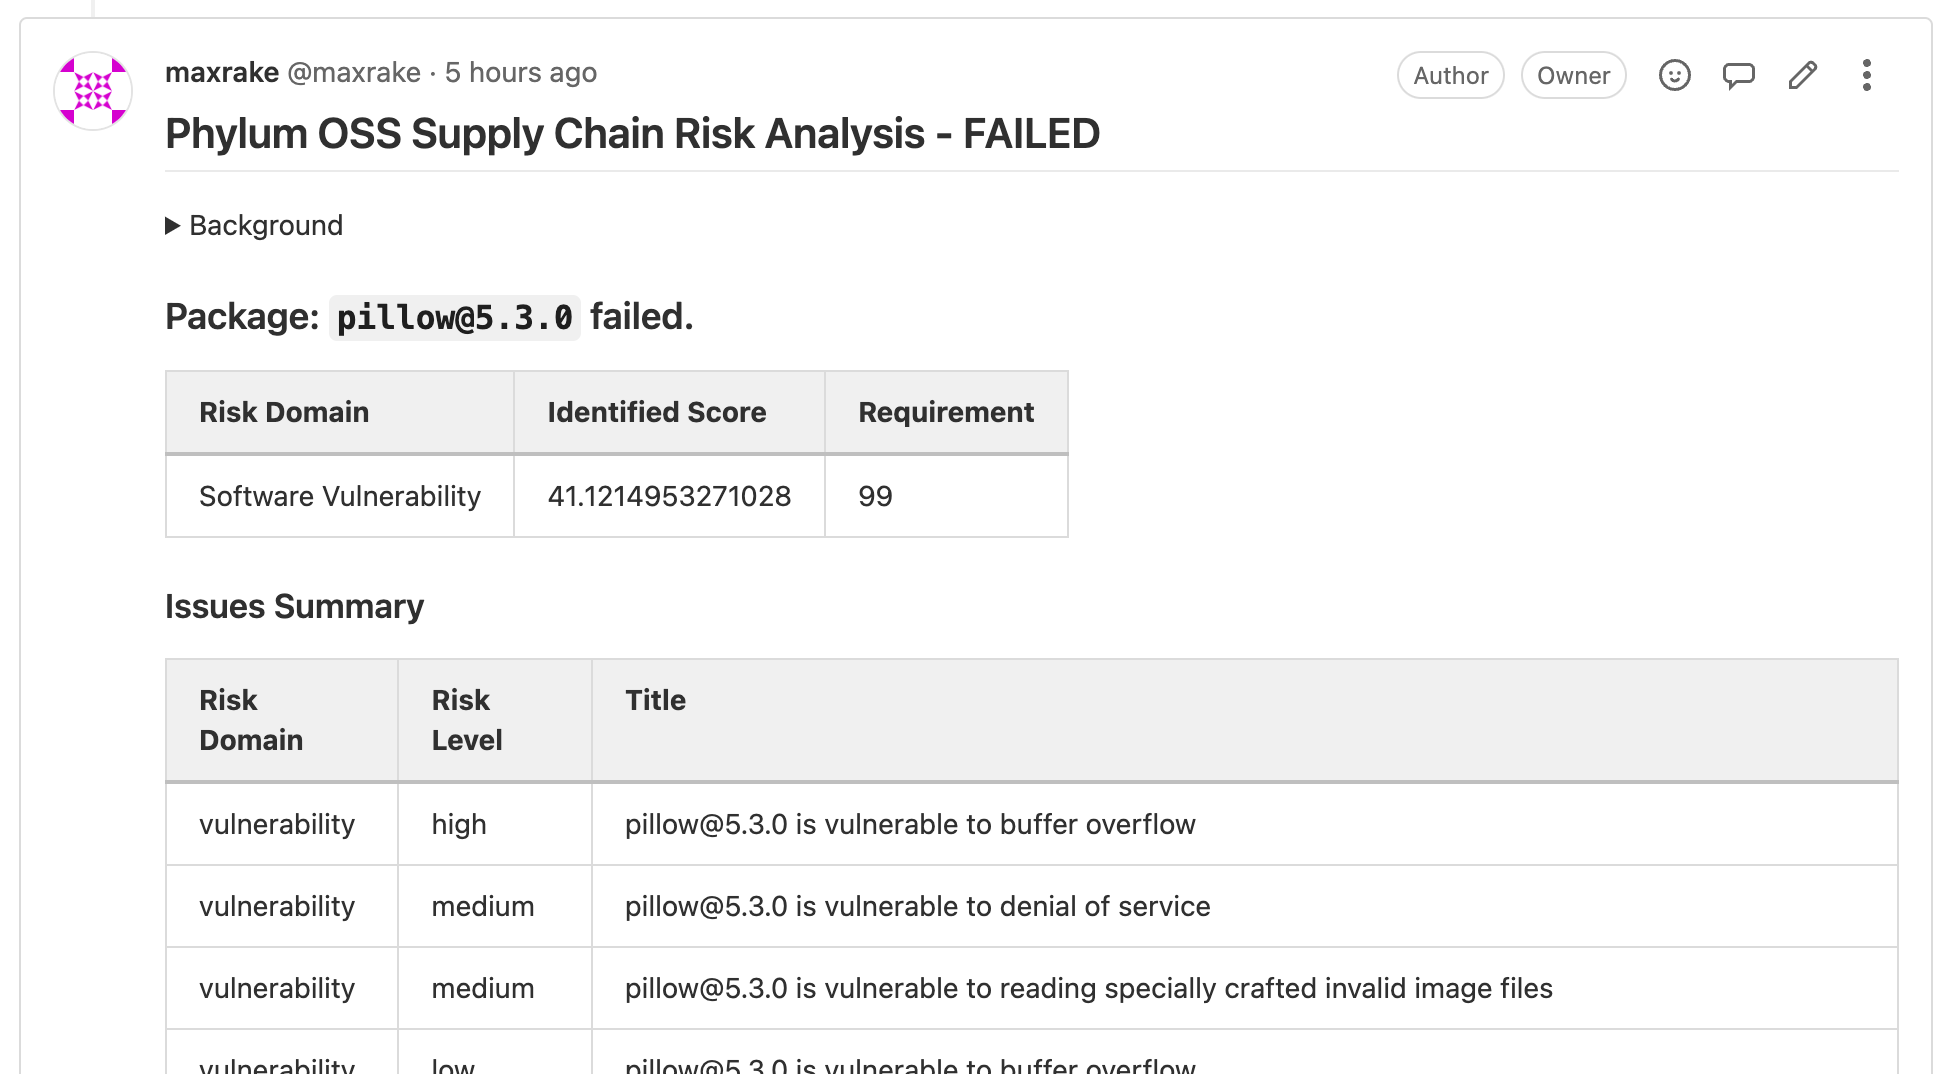Viewport: 1960px width, 1074px height.
Task: Expand the Background section
Action: pos(265,225)
